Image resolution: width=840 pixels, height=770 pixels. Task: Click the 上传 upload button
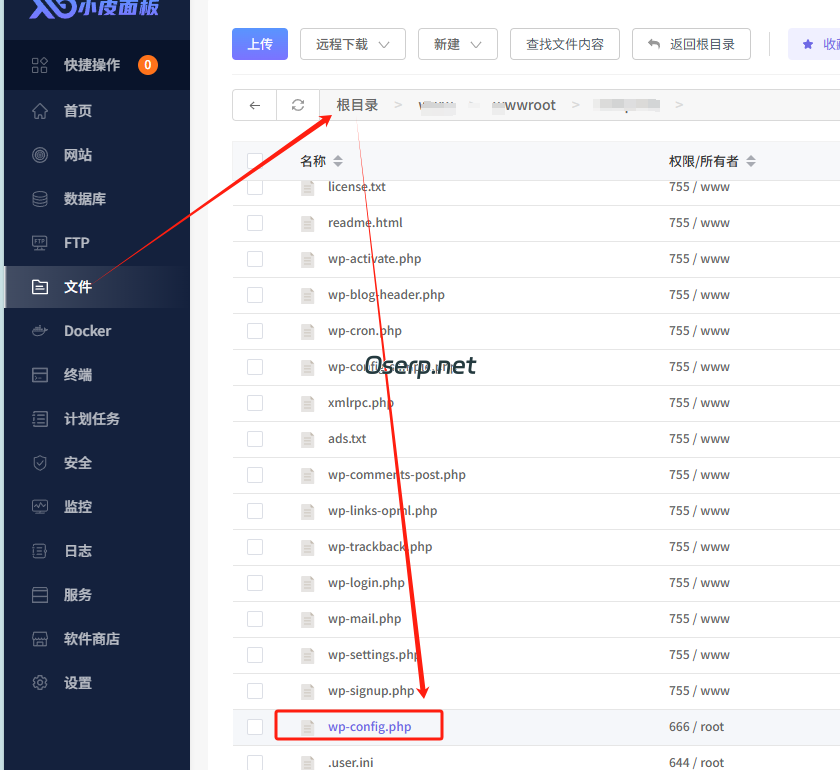[x=259, y=44]
